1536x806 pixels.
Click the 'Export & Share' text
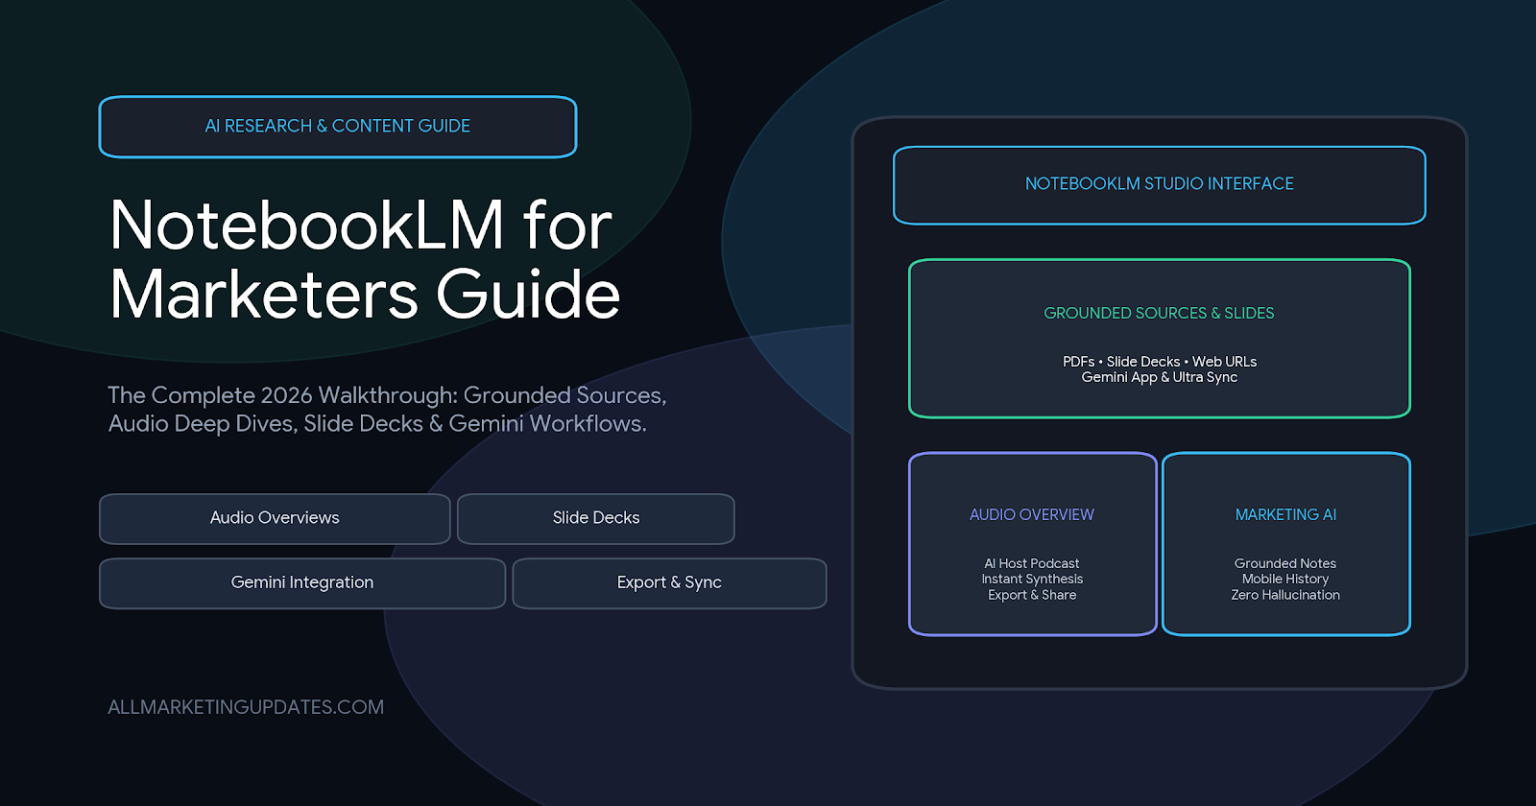pyautogui.click(x=1032, y=595)
